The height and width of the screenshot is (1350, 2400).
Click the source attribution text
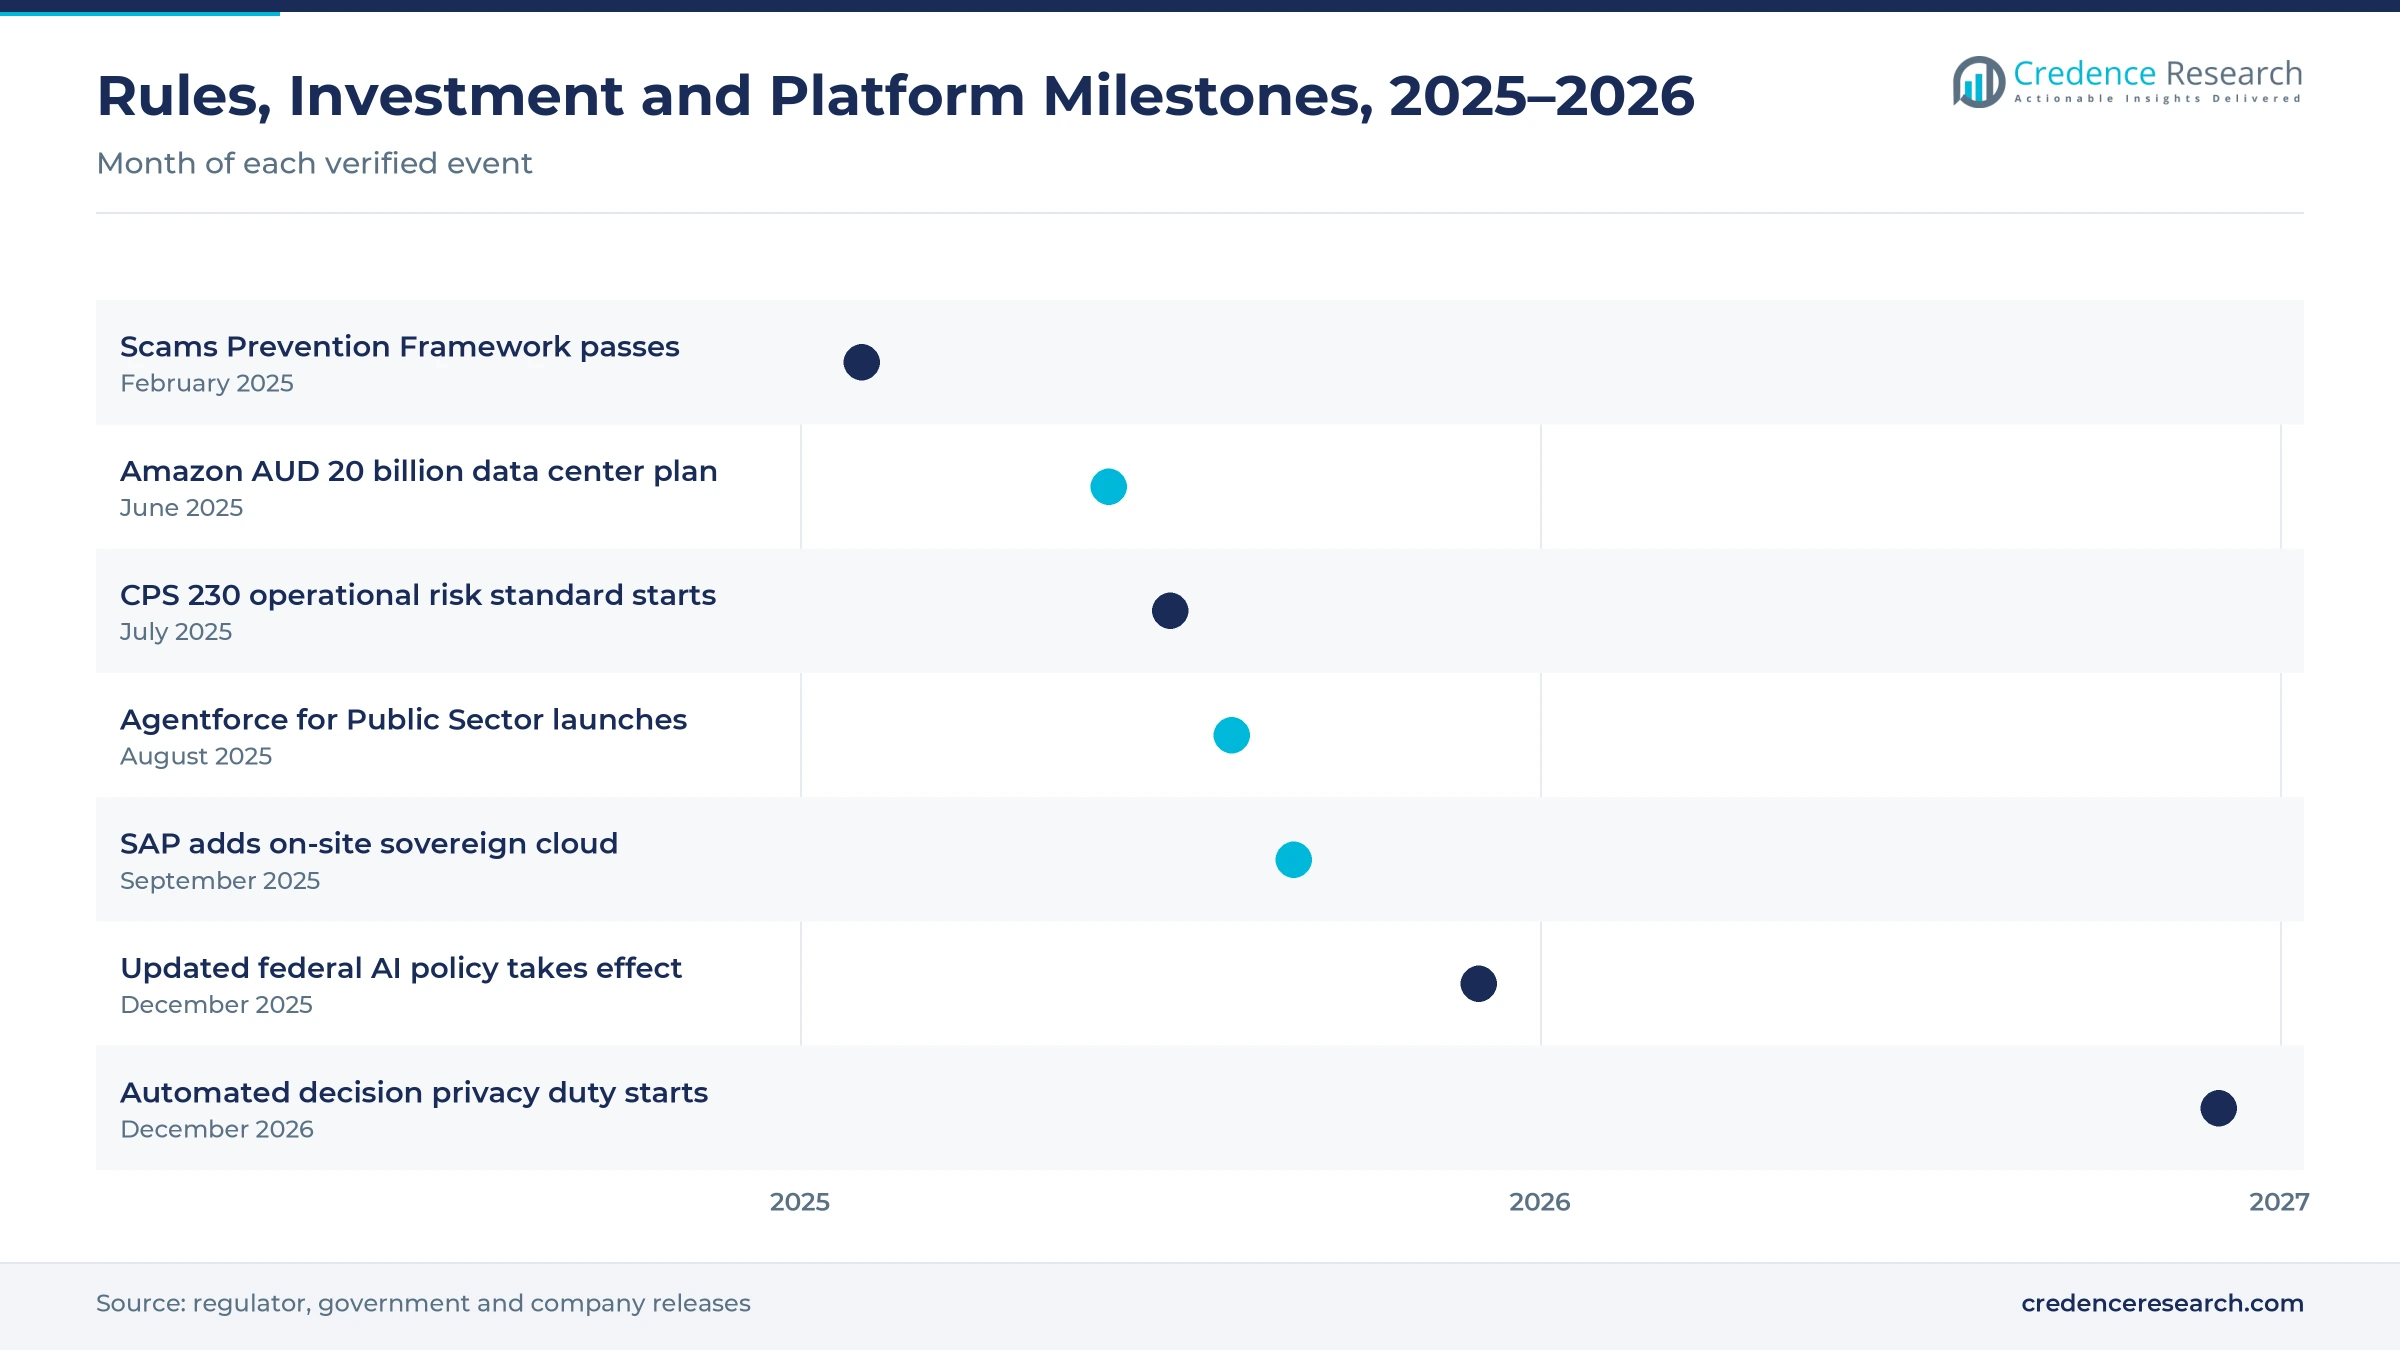(x=423, y=1303)
